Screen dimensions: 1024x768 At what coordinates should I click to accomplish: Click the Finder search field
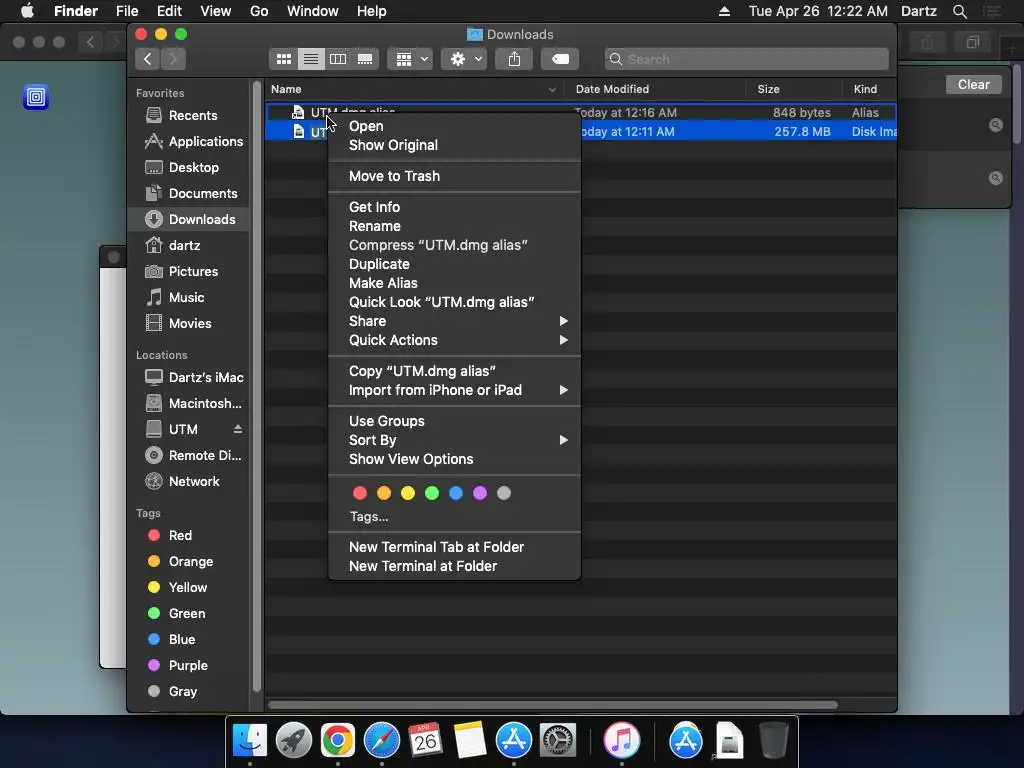coord(746,59)
